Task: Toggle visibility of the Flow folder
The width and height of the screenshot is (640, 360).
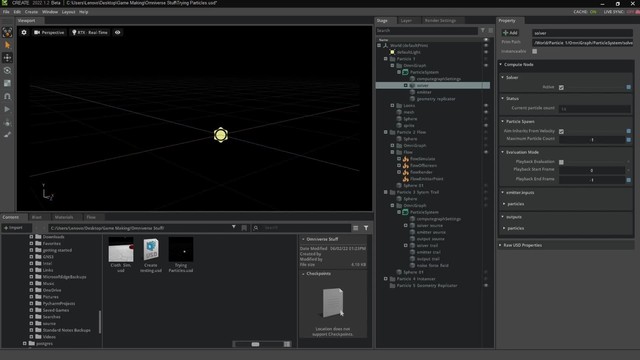Action: pyautogui.click(x=486, y=152)
